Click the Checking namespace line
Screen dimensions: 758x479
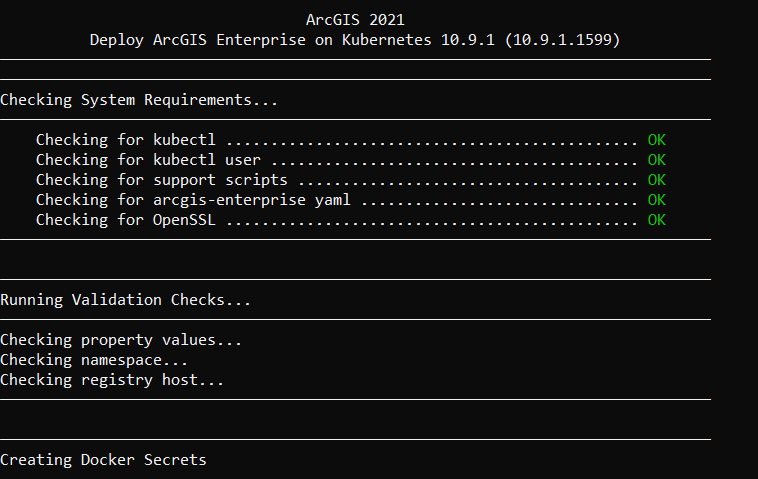94,360
